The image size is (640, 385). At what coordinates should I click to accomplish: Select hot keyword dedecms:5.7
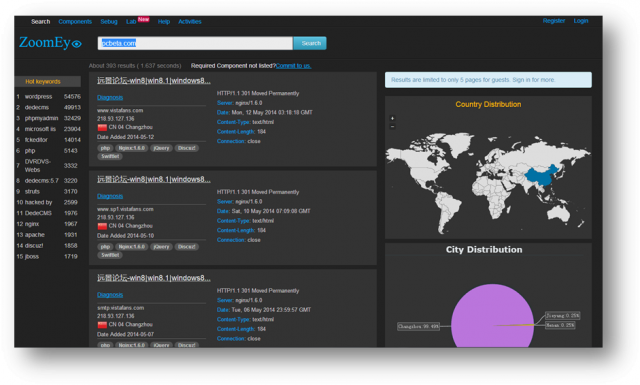pos(42,181)
